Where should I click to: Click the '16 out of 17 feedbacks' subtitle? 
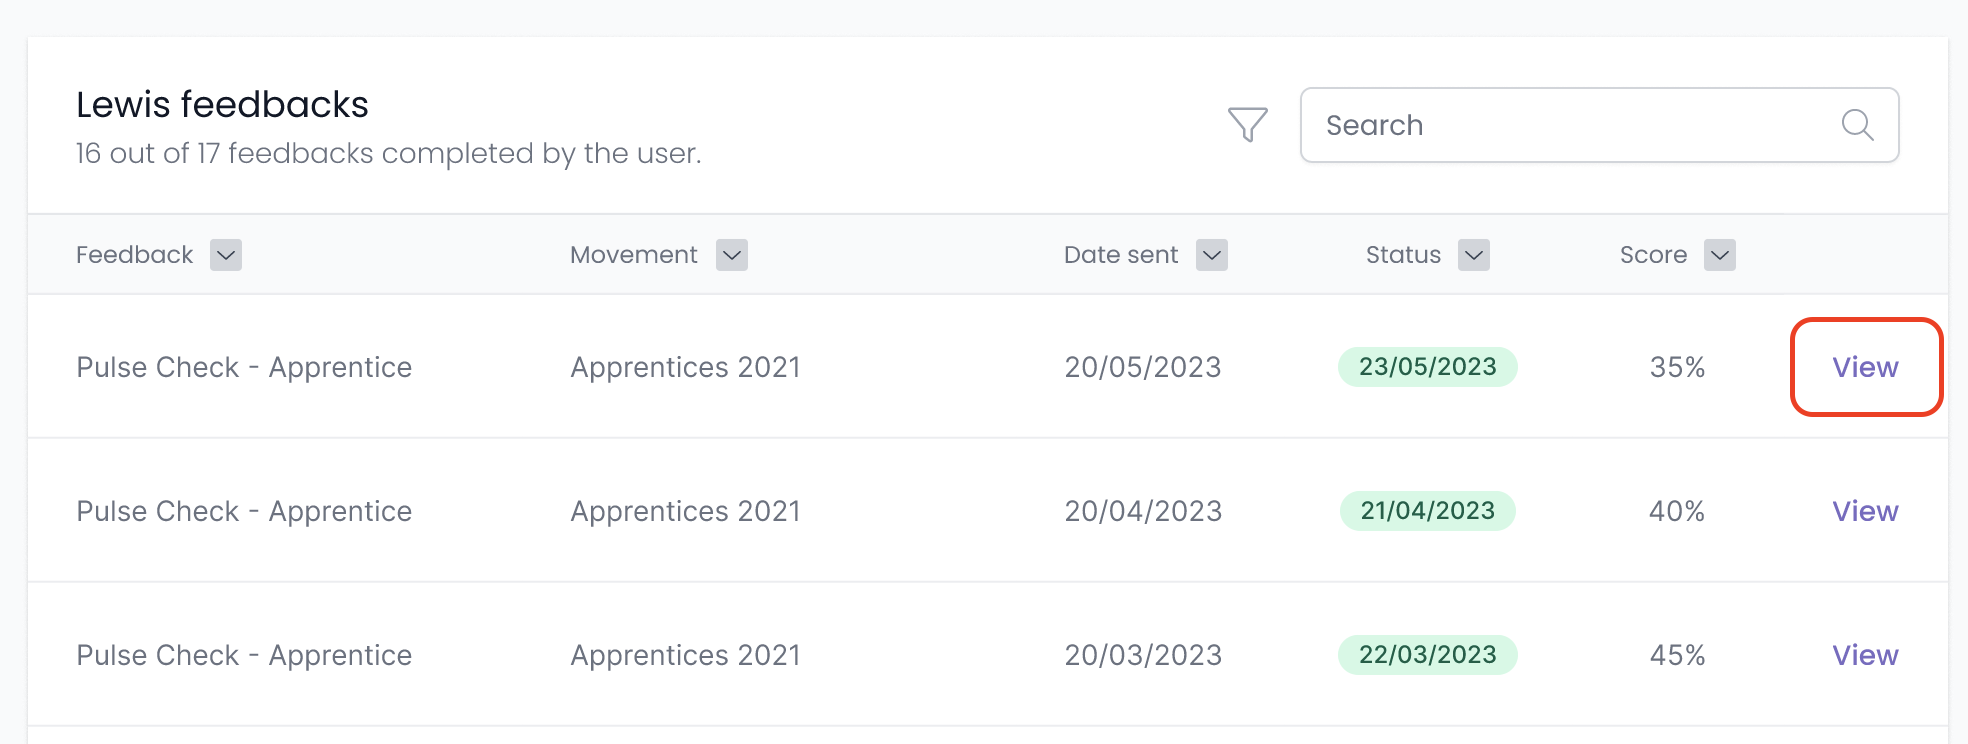389,153
